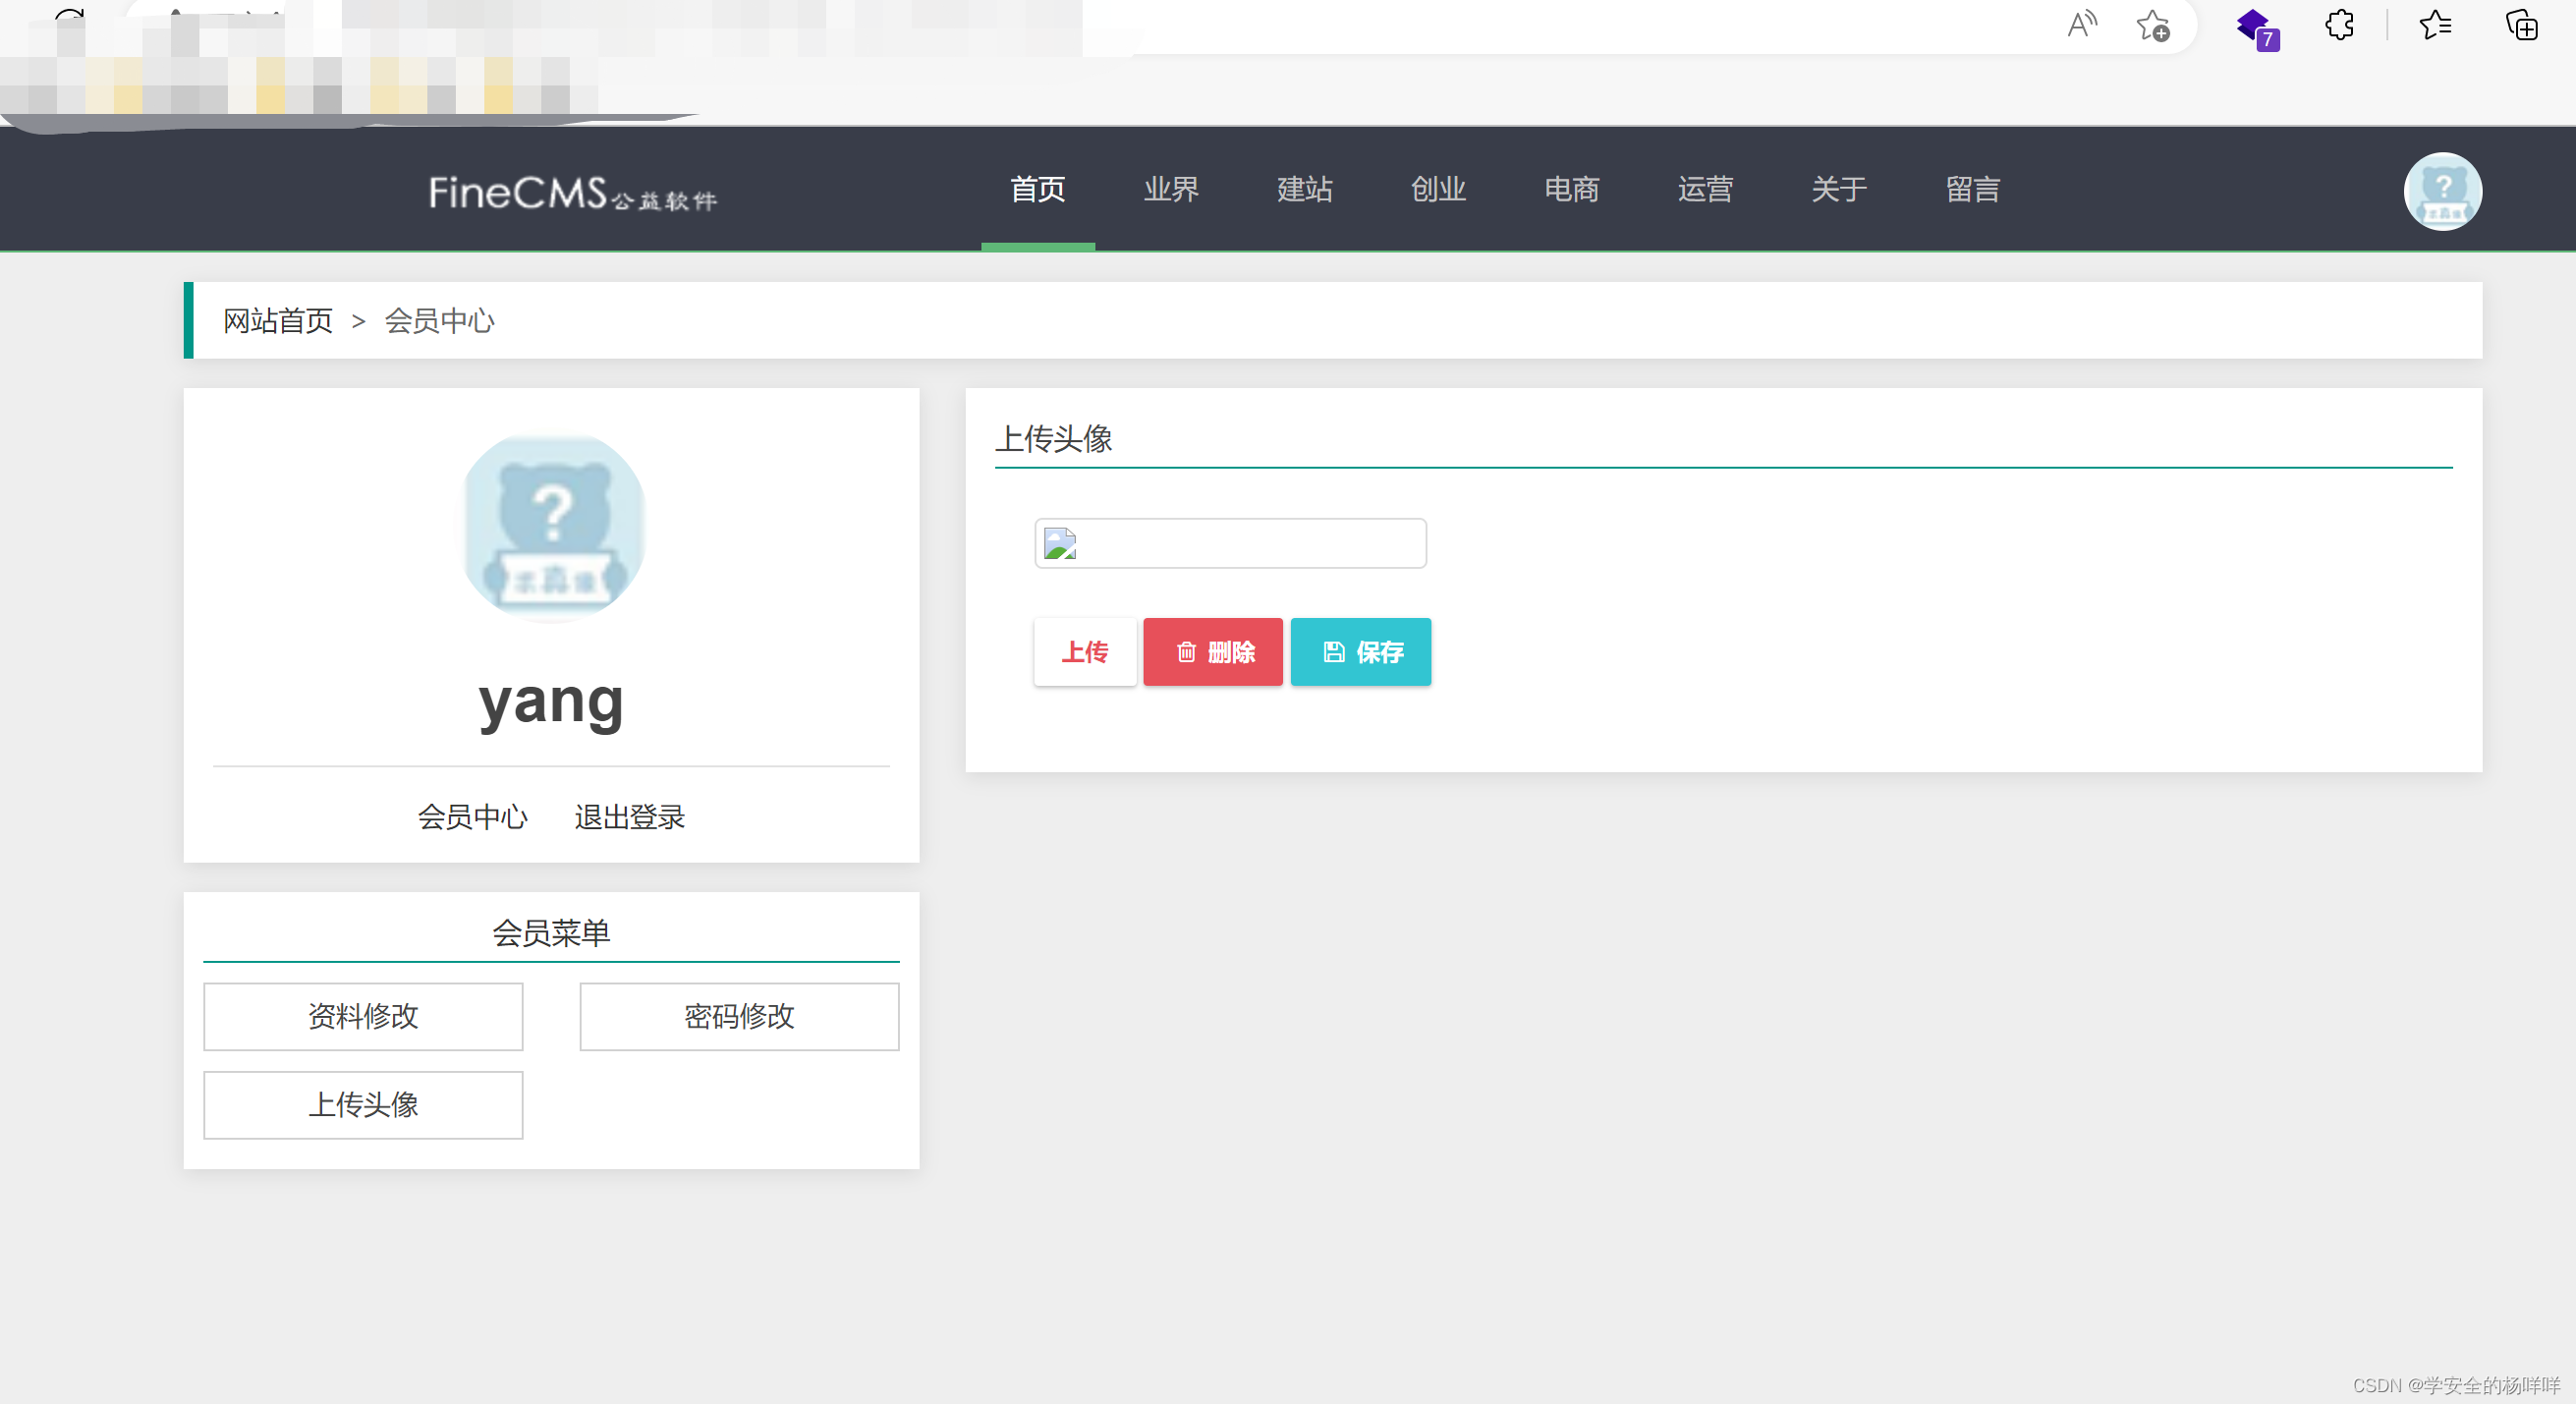Viewport: 2576px width, 1404px height.
Task: Click the FineCMS logo
Action: coord(572,192)
